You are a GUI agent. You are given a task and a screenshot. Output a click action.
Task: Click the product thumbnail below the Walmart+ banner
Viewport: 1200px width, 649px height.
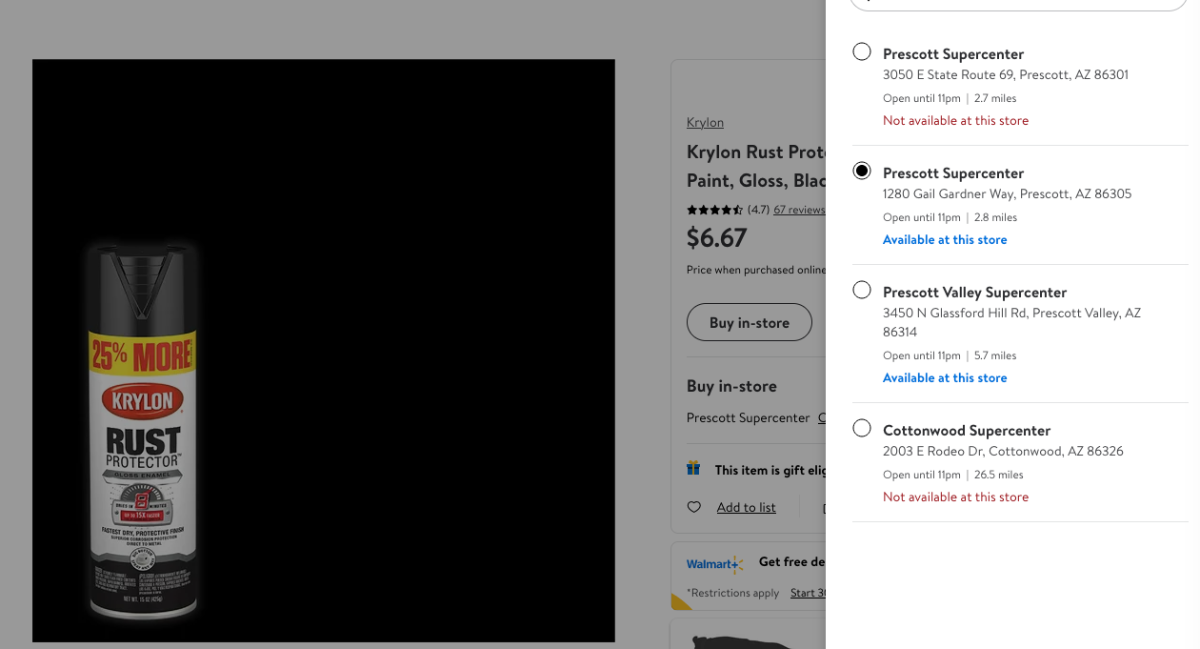[x=745, y=640]
